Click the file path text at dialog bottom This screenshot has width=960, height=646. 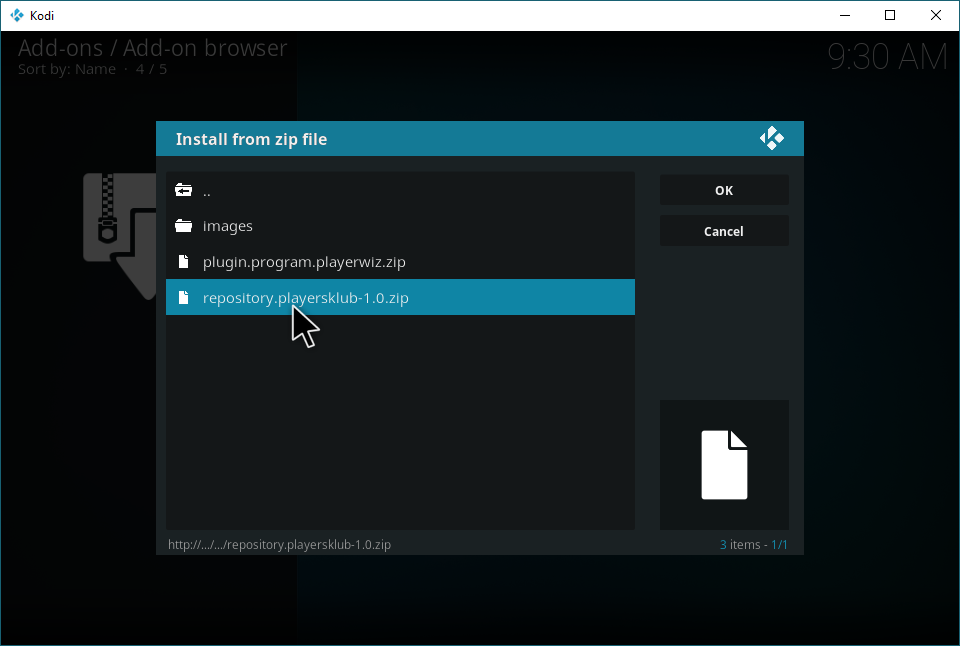coord(279,545)
